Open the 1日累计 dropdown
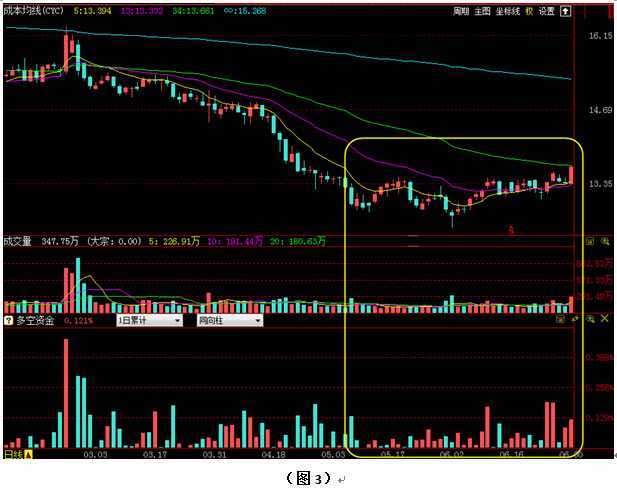This screenshot has height=499, width=617. (x=150, y=321)
